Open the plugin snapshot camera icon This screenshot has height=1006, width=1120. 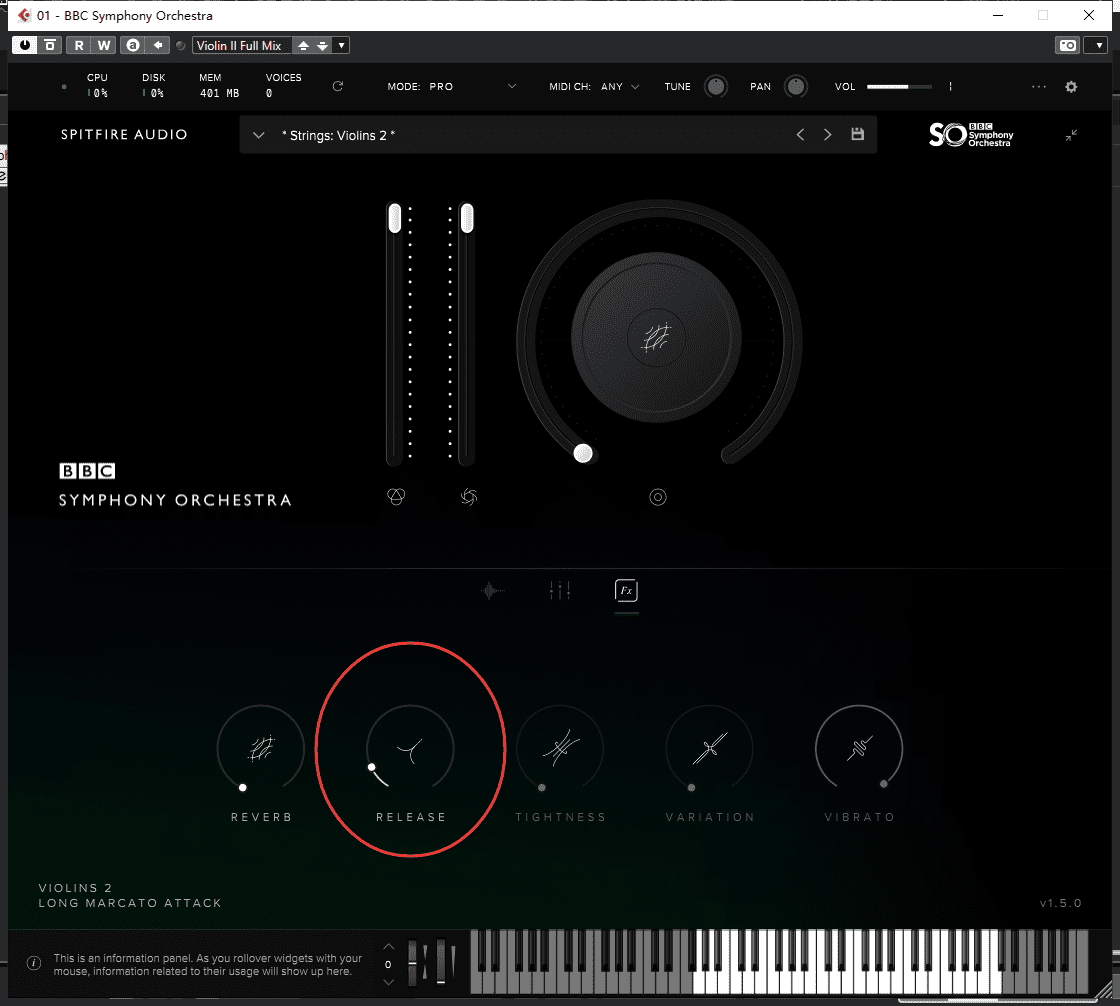point(1068,45)
